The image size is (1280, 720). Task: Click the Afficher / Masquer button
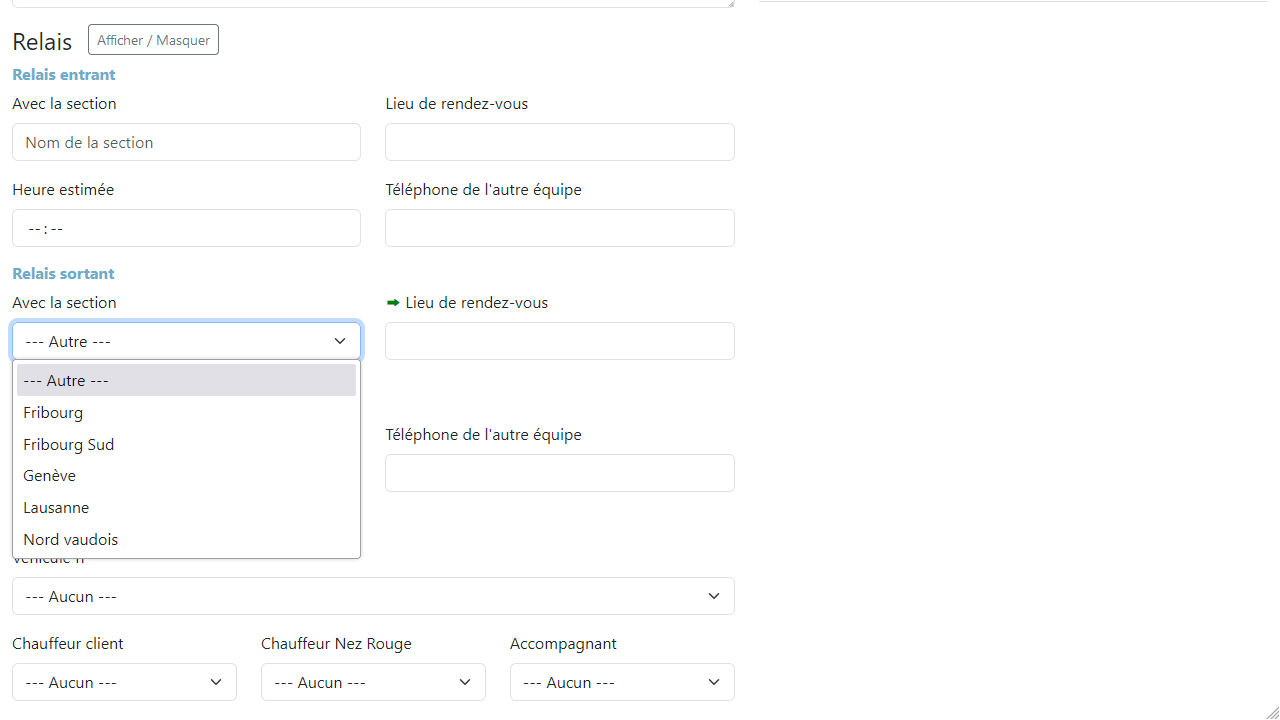point(153,40)
